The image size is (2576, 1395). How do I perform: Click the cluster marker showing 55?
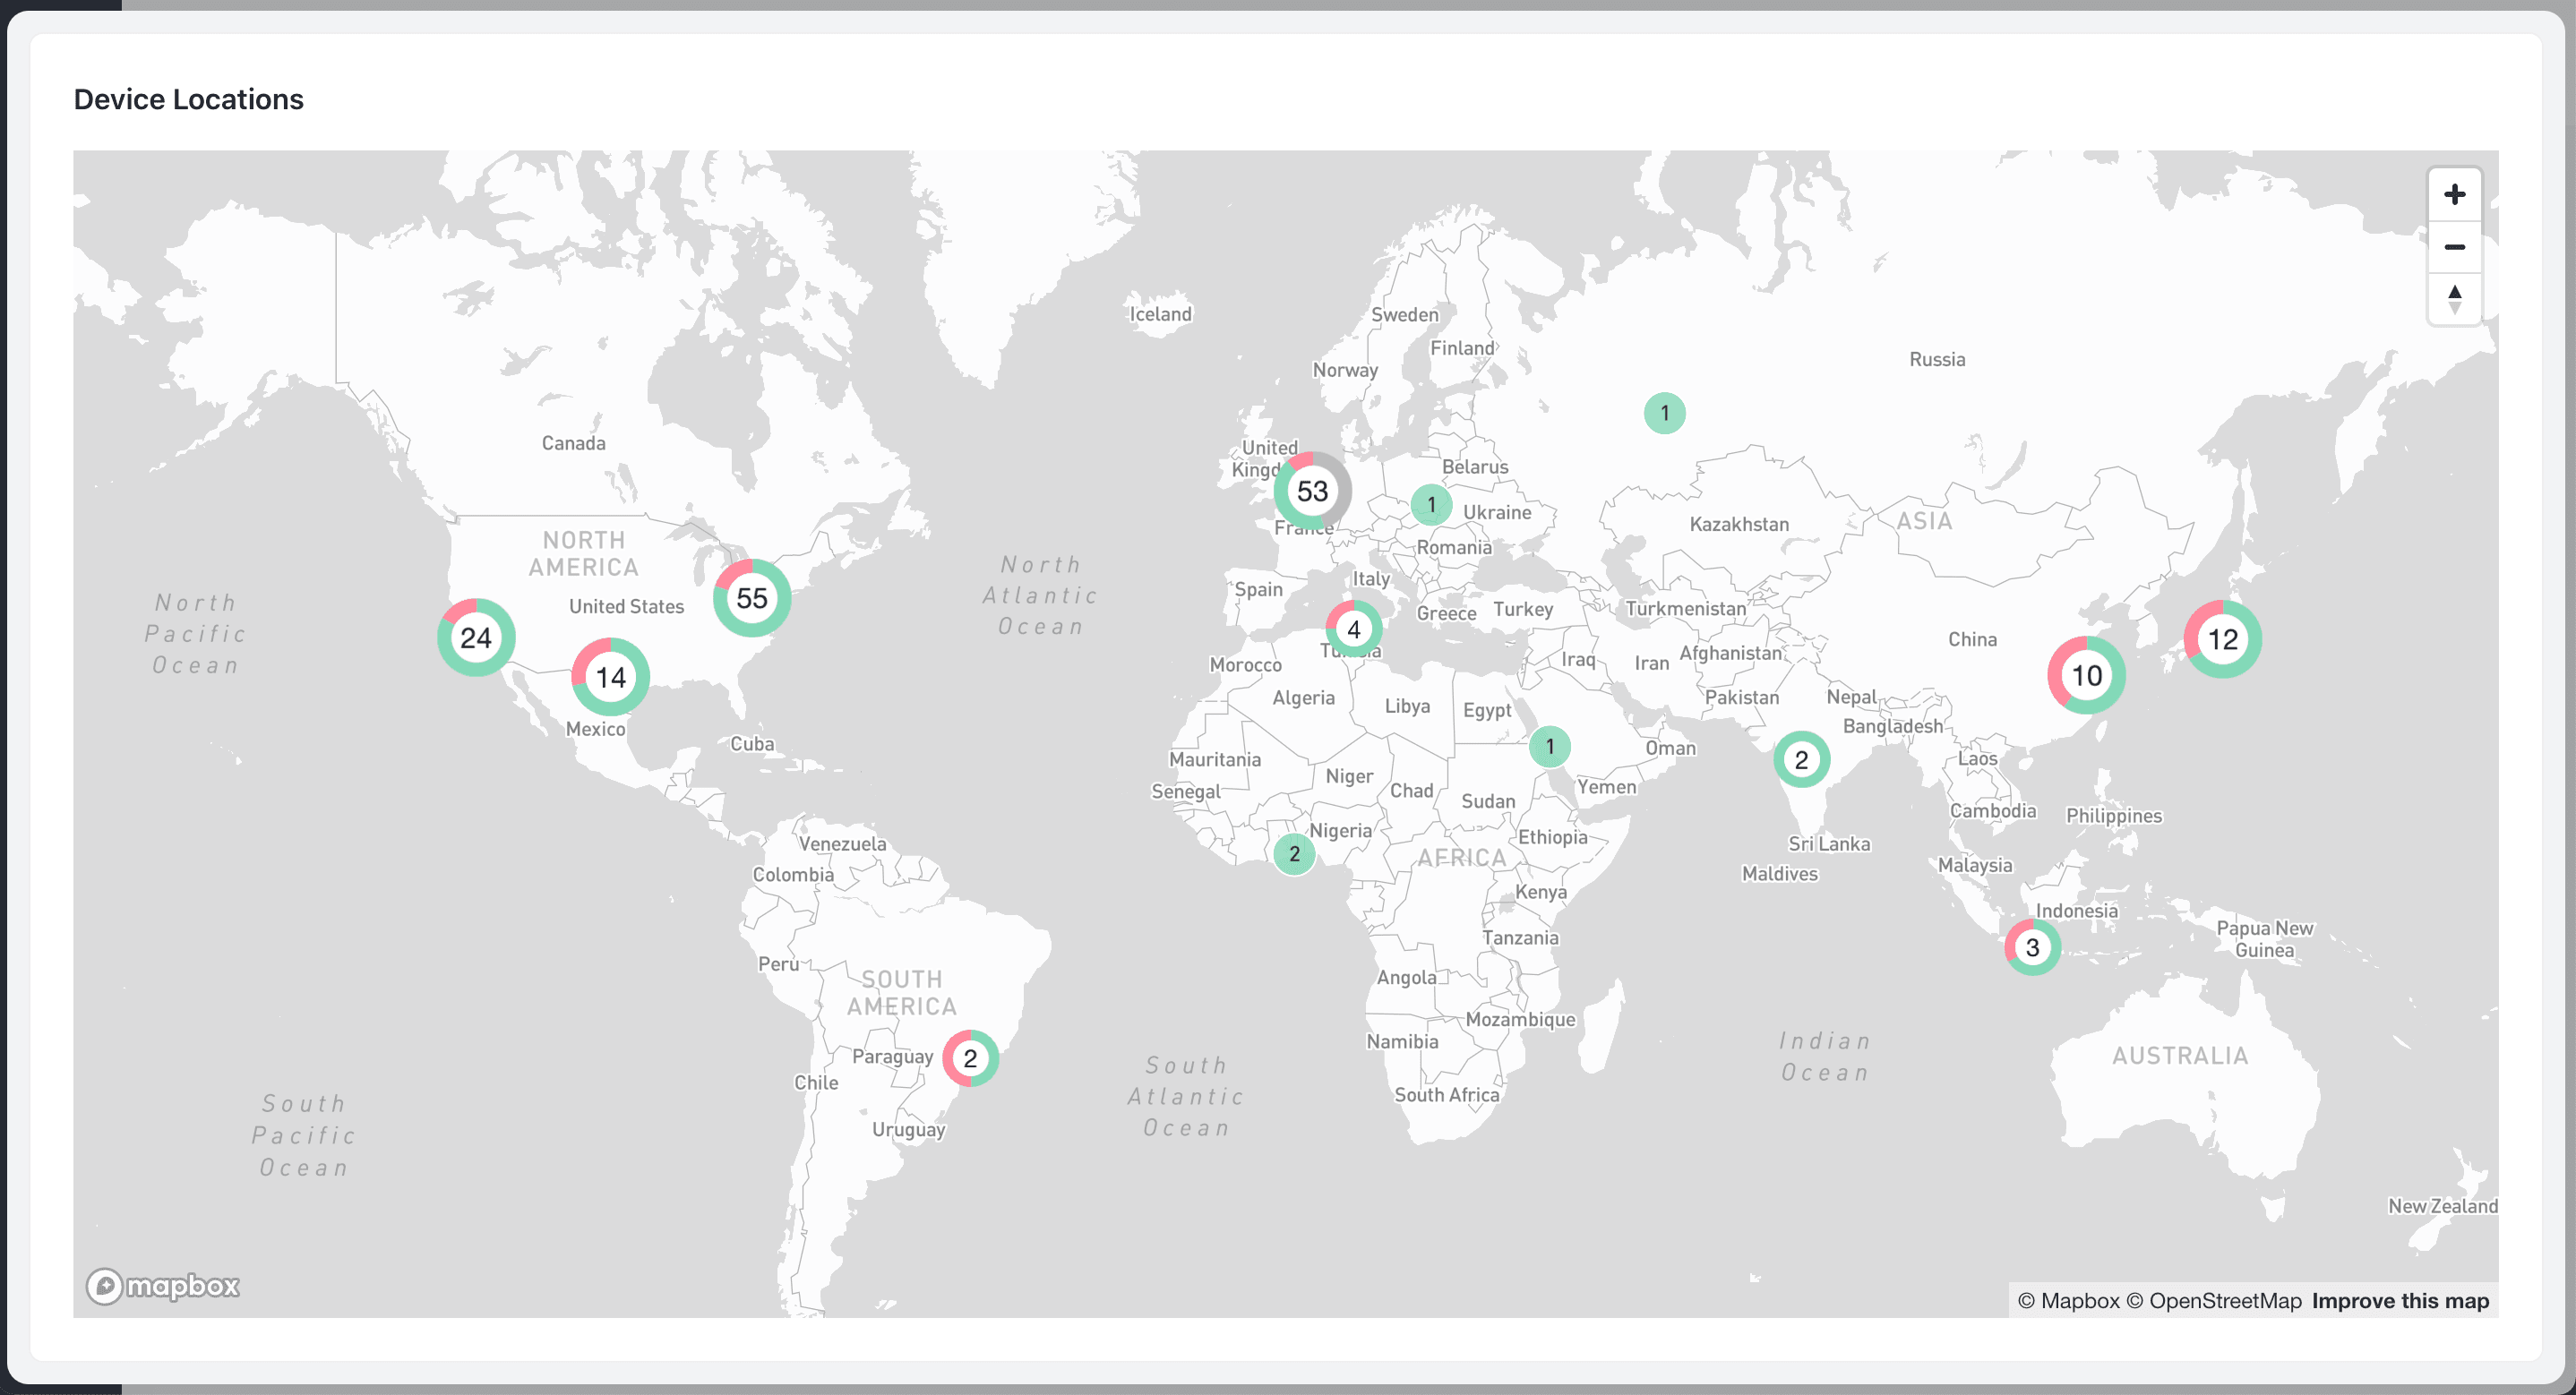752,598
